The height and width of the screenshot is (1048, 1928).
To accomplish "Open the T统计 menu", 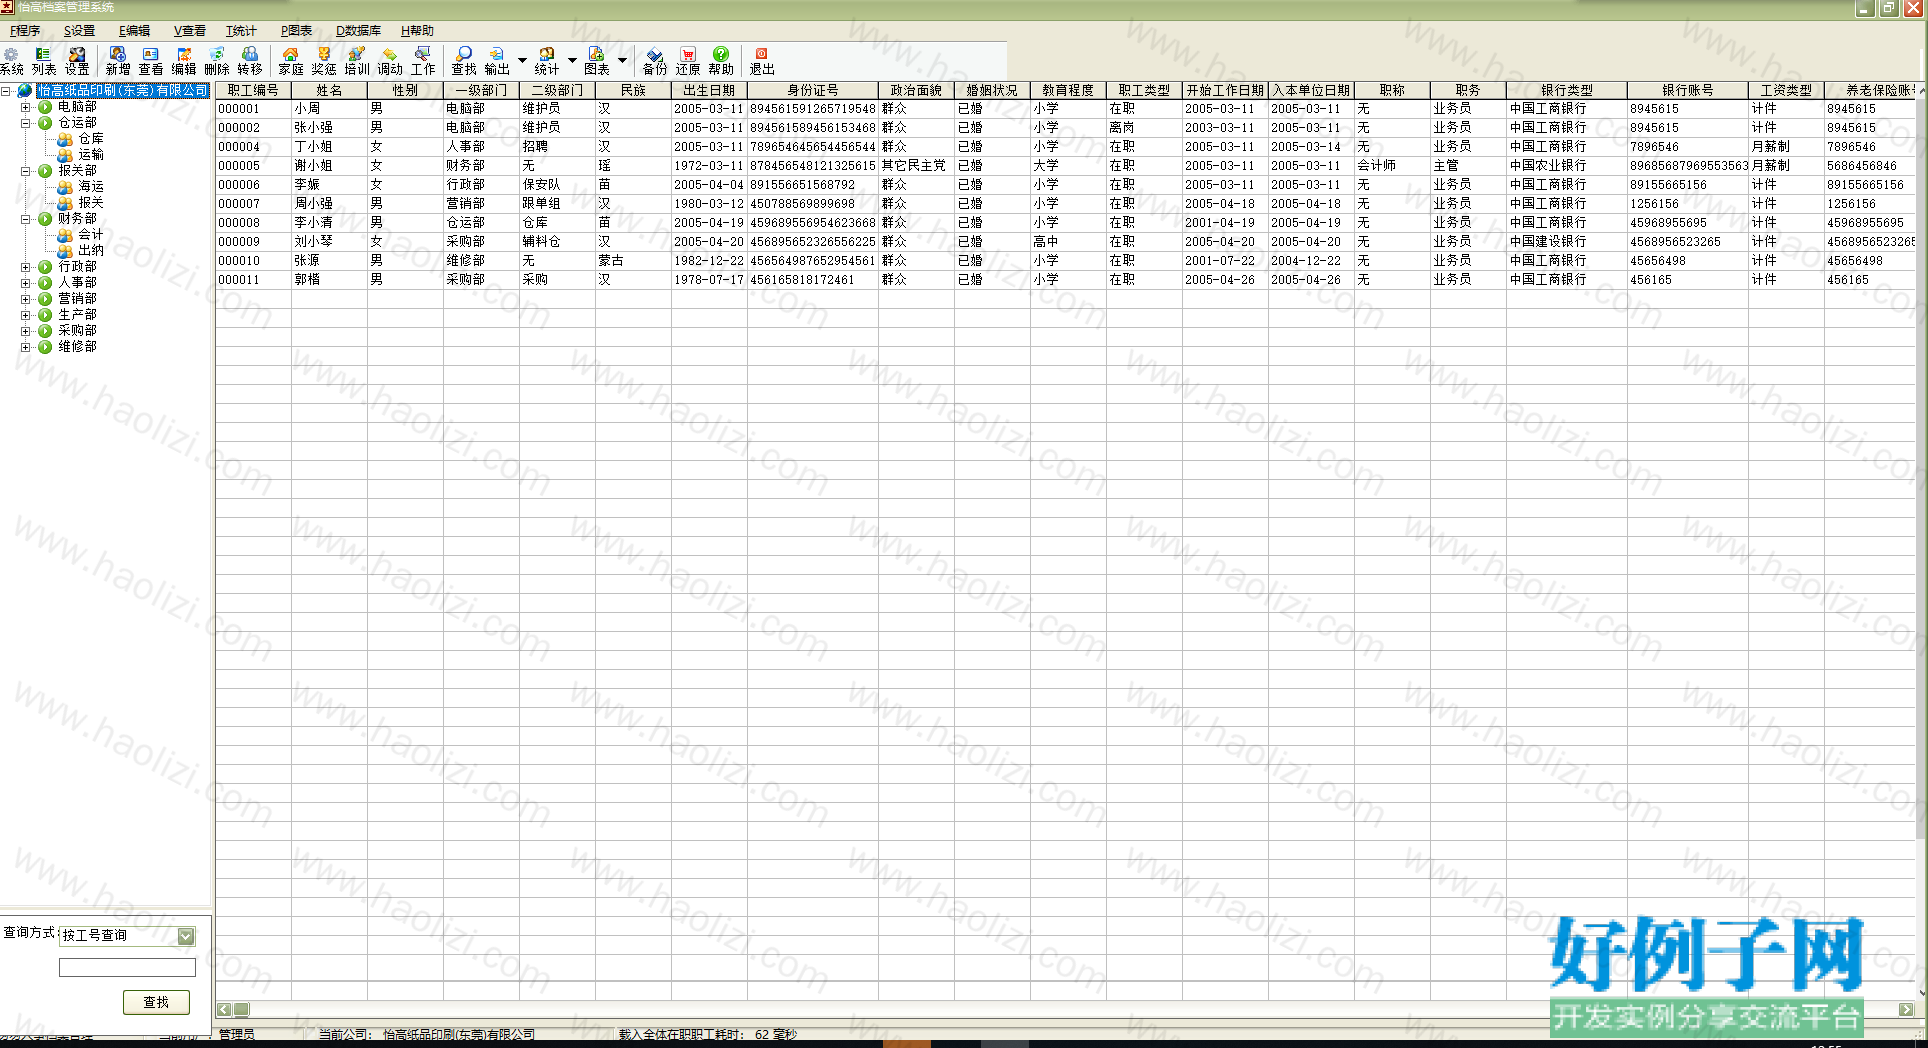I will point(241,31).
